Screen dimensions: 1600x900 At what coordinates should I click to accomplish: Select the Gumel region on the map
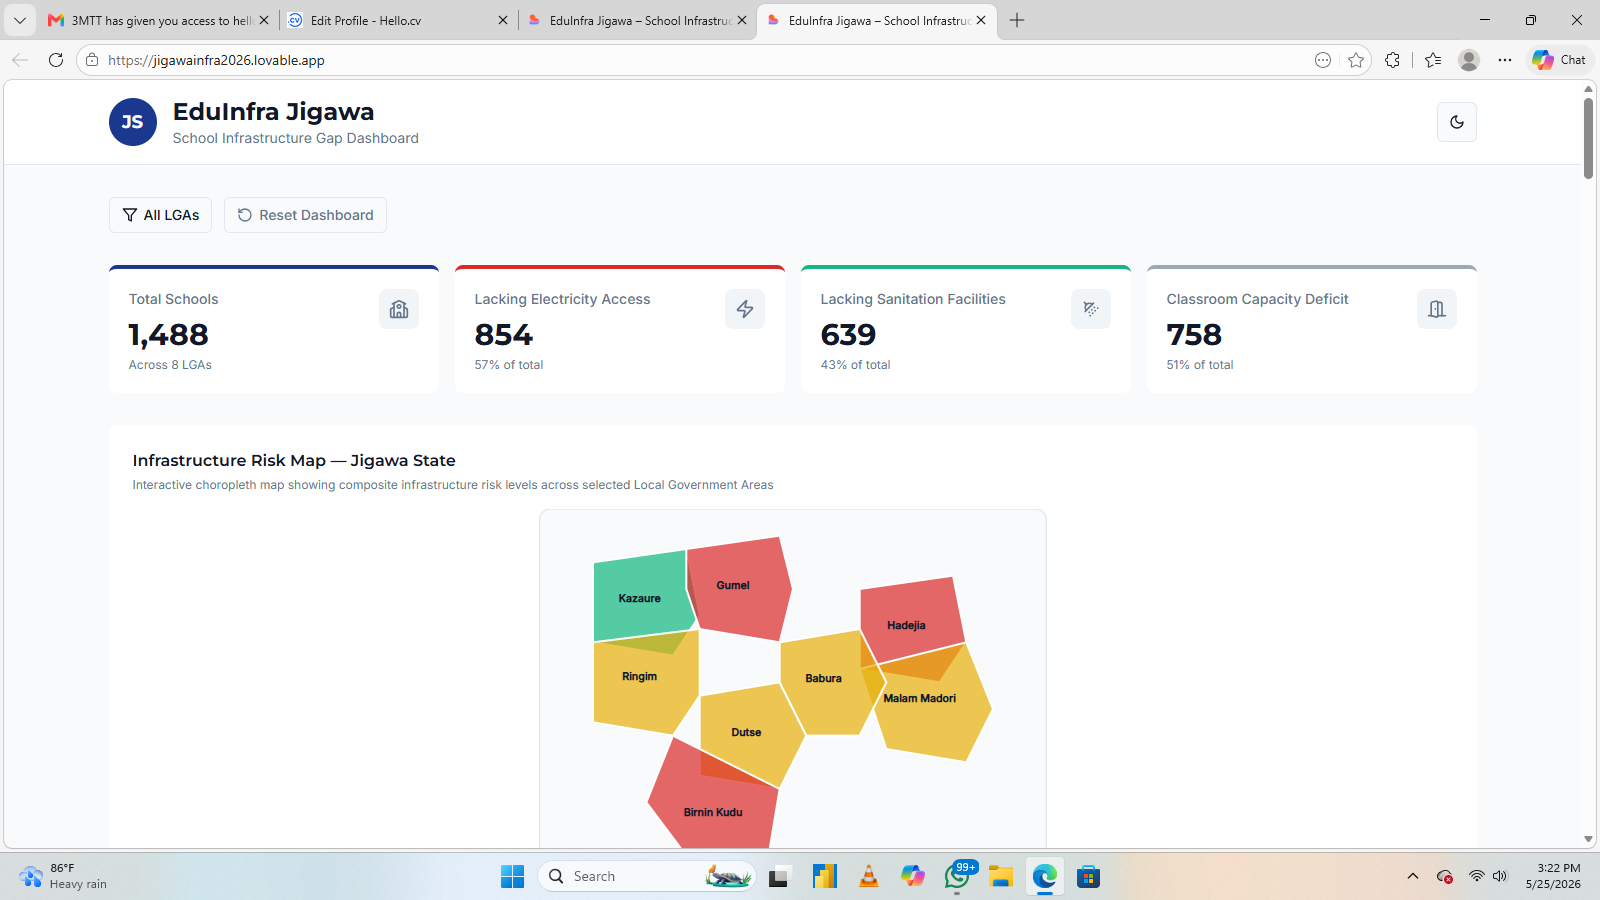740,590
